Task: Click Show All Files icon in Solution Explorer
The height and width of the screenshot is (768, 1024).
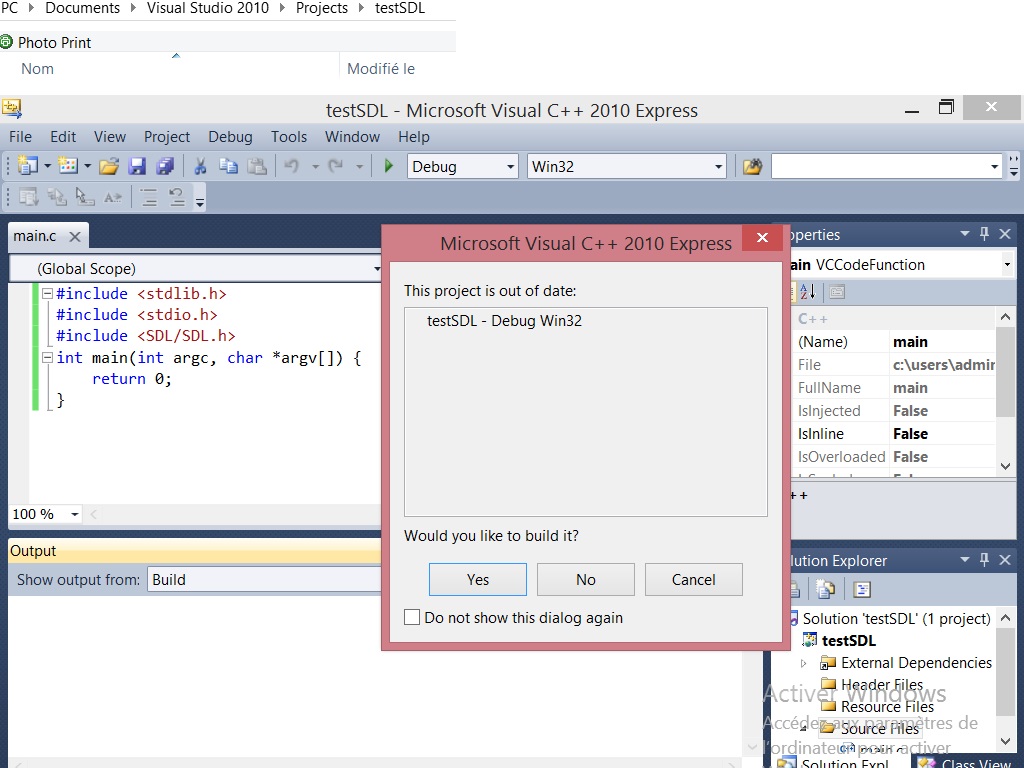Action: point(825,590)
